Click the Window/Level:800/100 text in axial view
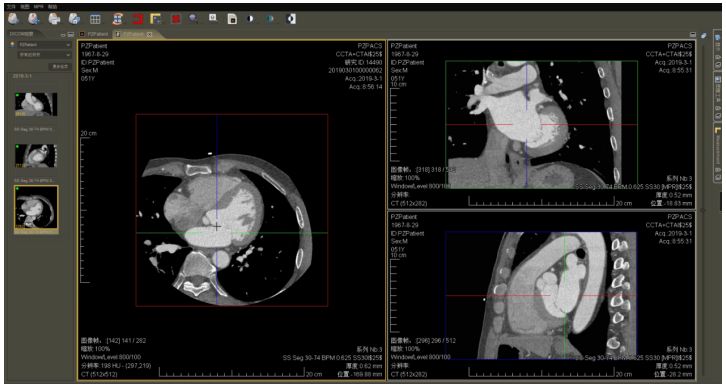 click(x=111, y=357)
